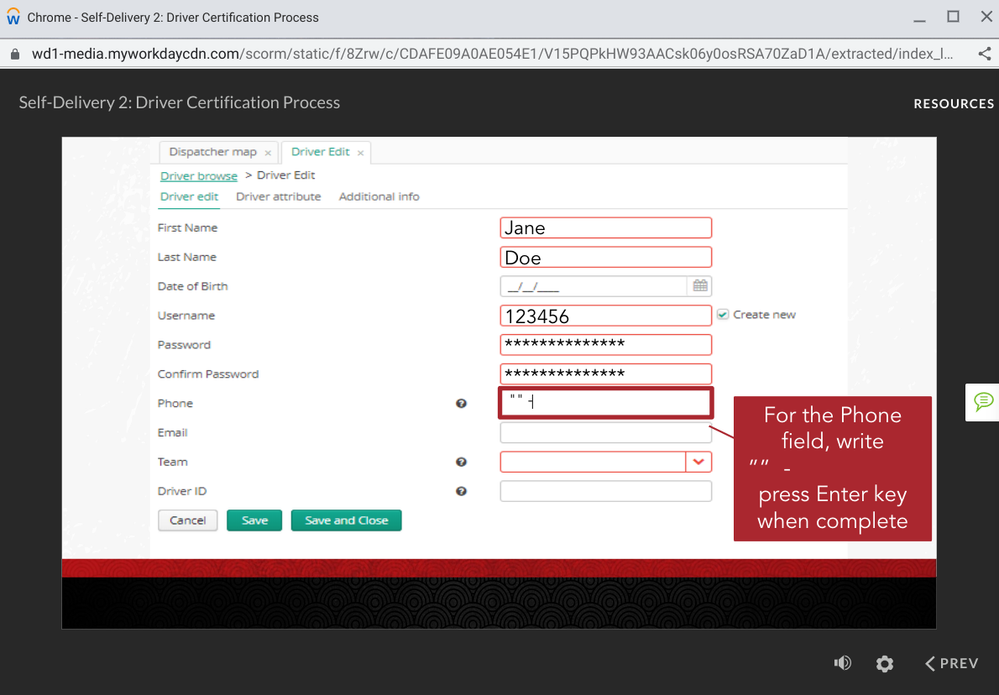Click the Username field with 123456
Screen dimensions: 999x695
[x=605, y=315]
